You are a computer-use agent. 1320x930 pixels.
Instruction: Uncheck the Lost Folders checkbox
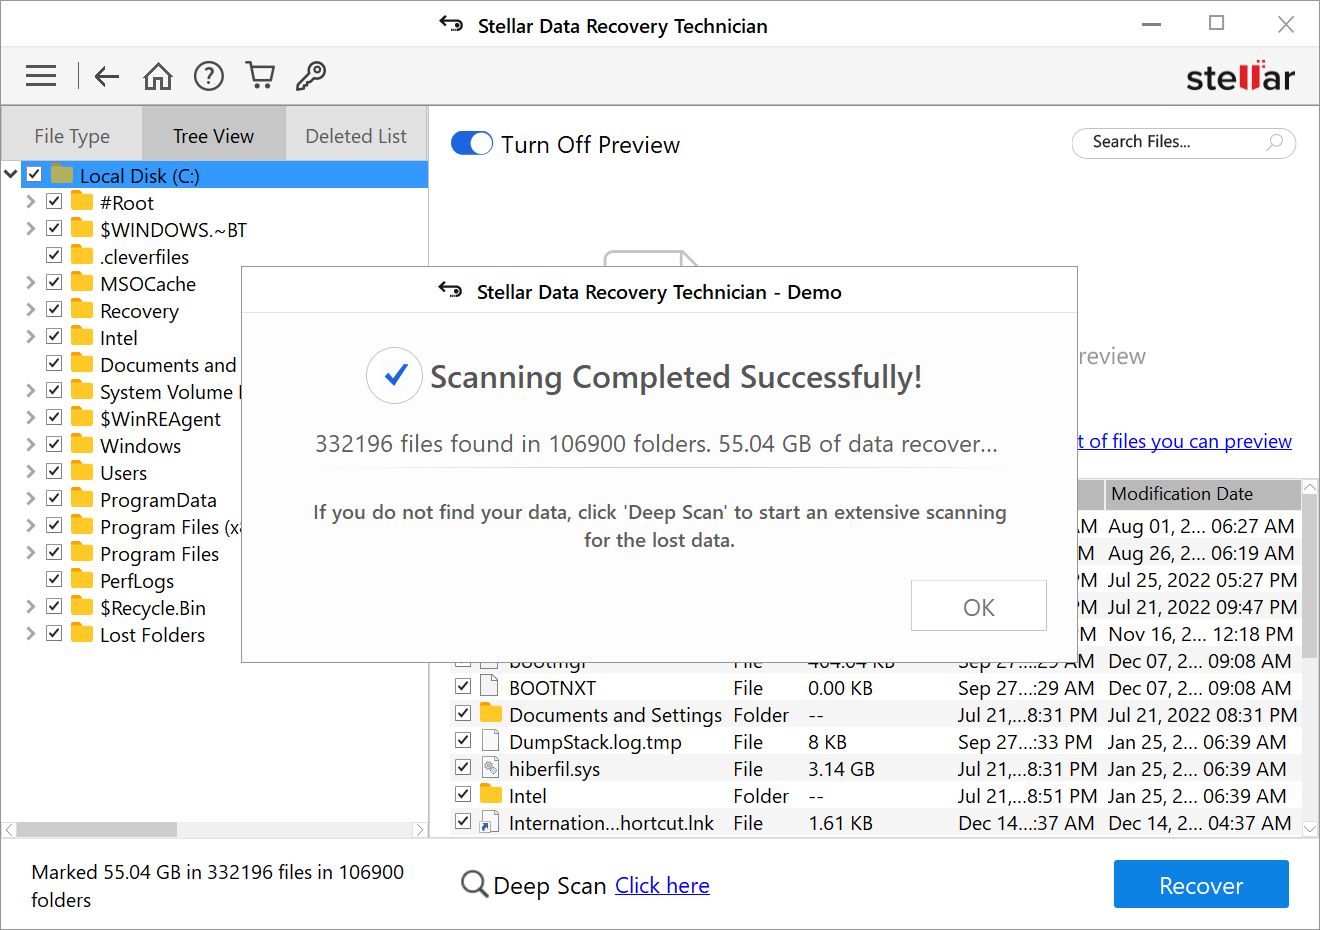[54, 633]
